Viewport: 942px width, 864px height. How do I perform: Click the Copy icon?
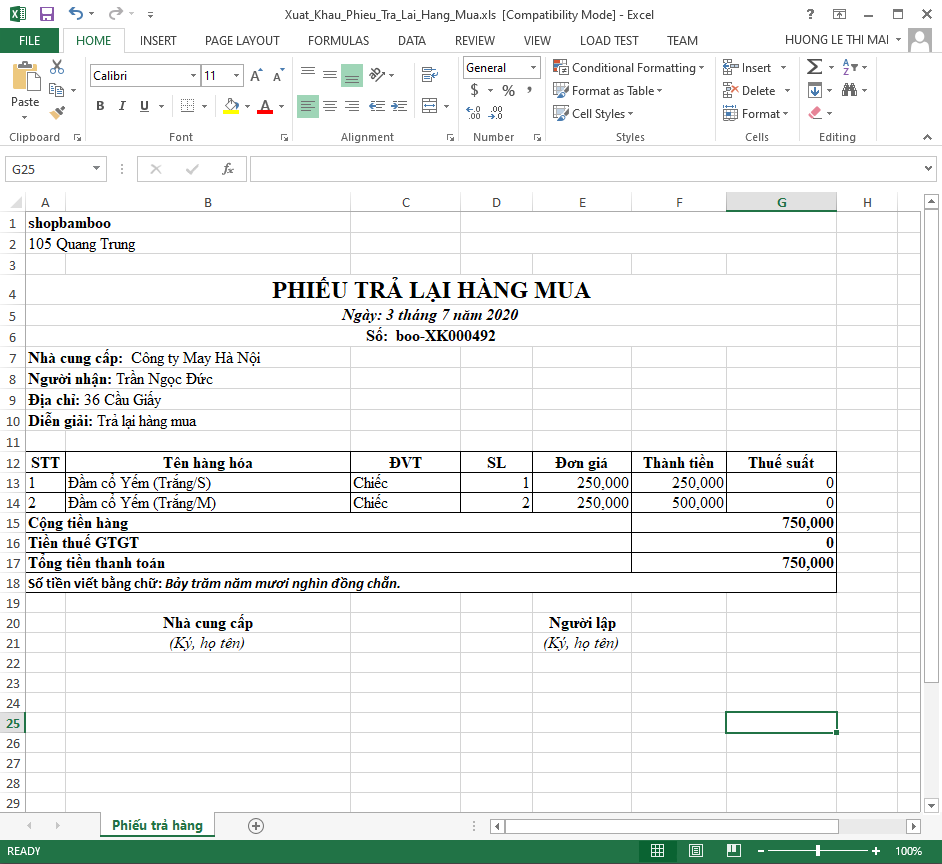click(56, 90)
